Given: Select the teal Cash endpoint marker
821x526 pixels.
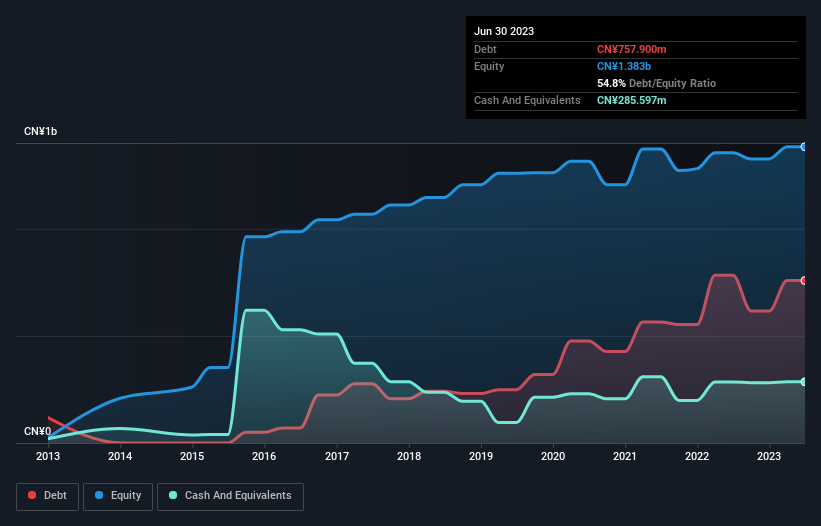Looking at the screenshot, I should (804, 382).
